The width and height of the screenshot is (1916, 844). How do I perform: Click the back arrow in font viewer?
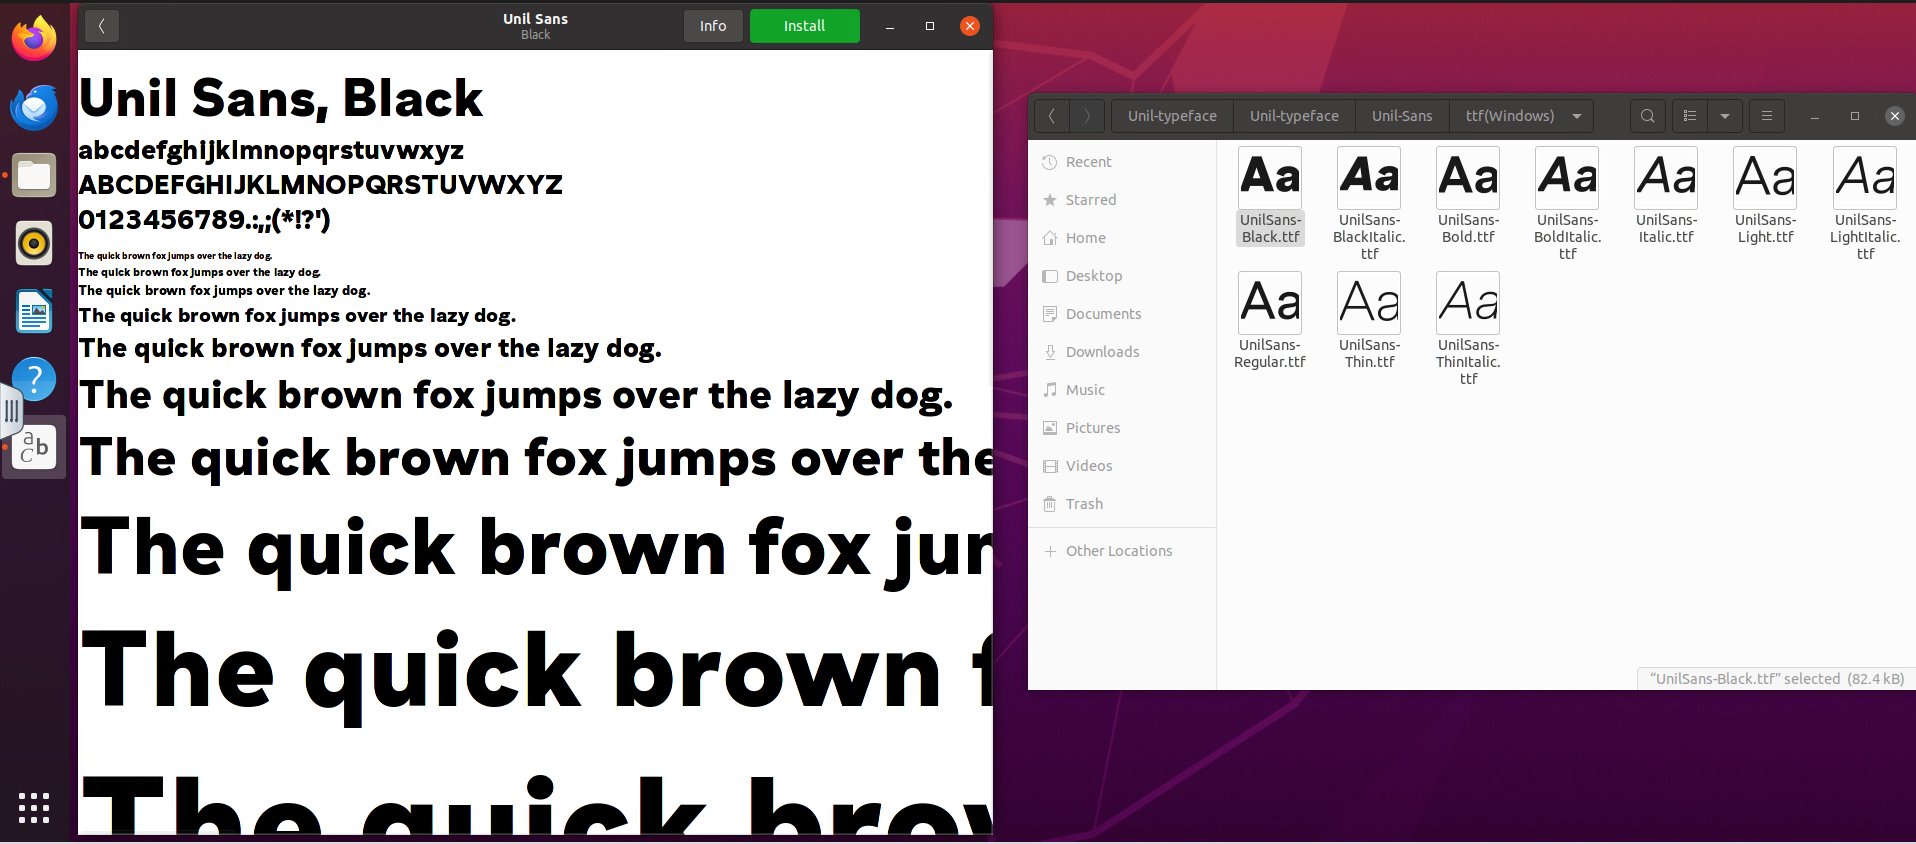(x=101, y=26)
